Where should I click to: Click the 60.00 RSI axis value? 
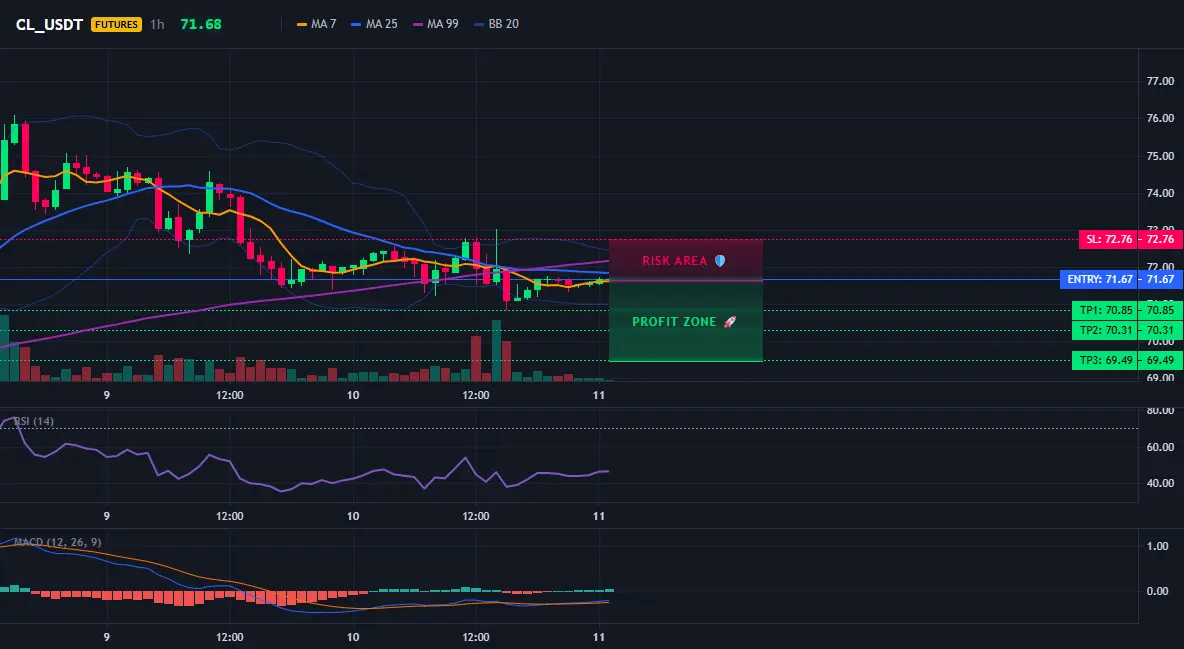pyautogui.click(x=1160, y=447)
